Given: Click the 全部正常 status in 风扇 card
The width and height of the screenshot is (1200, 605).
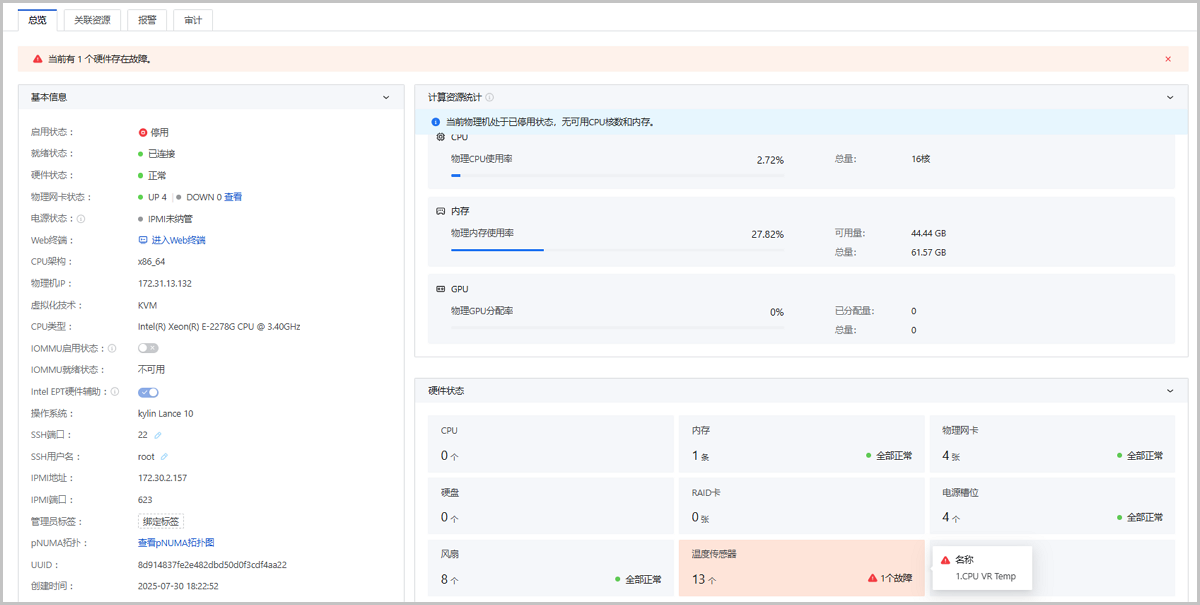Looking at the screenshot, I should coord(638,579).
